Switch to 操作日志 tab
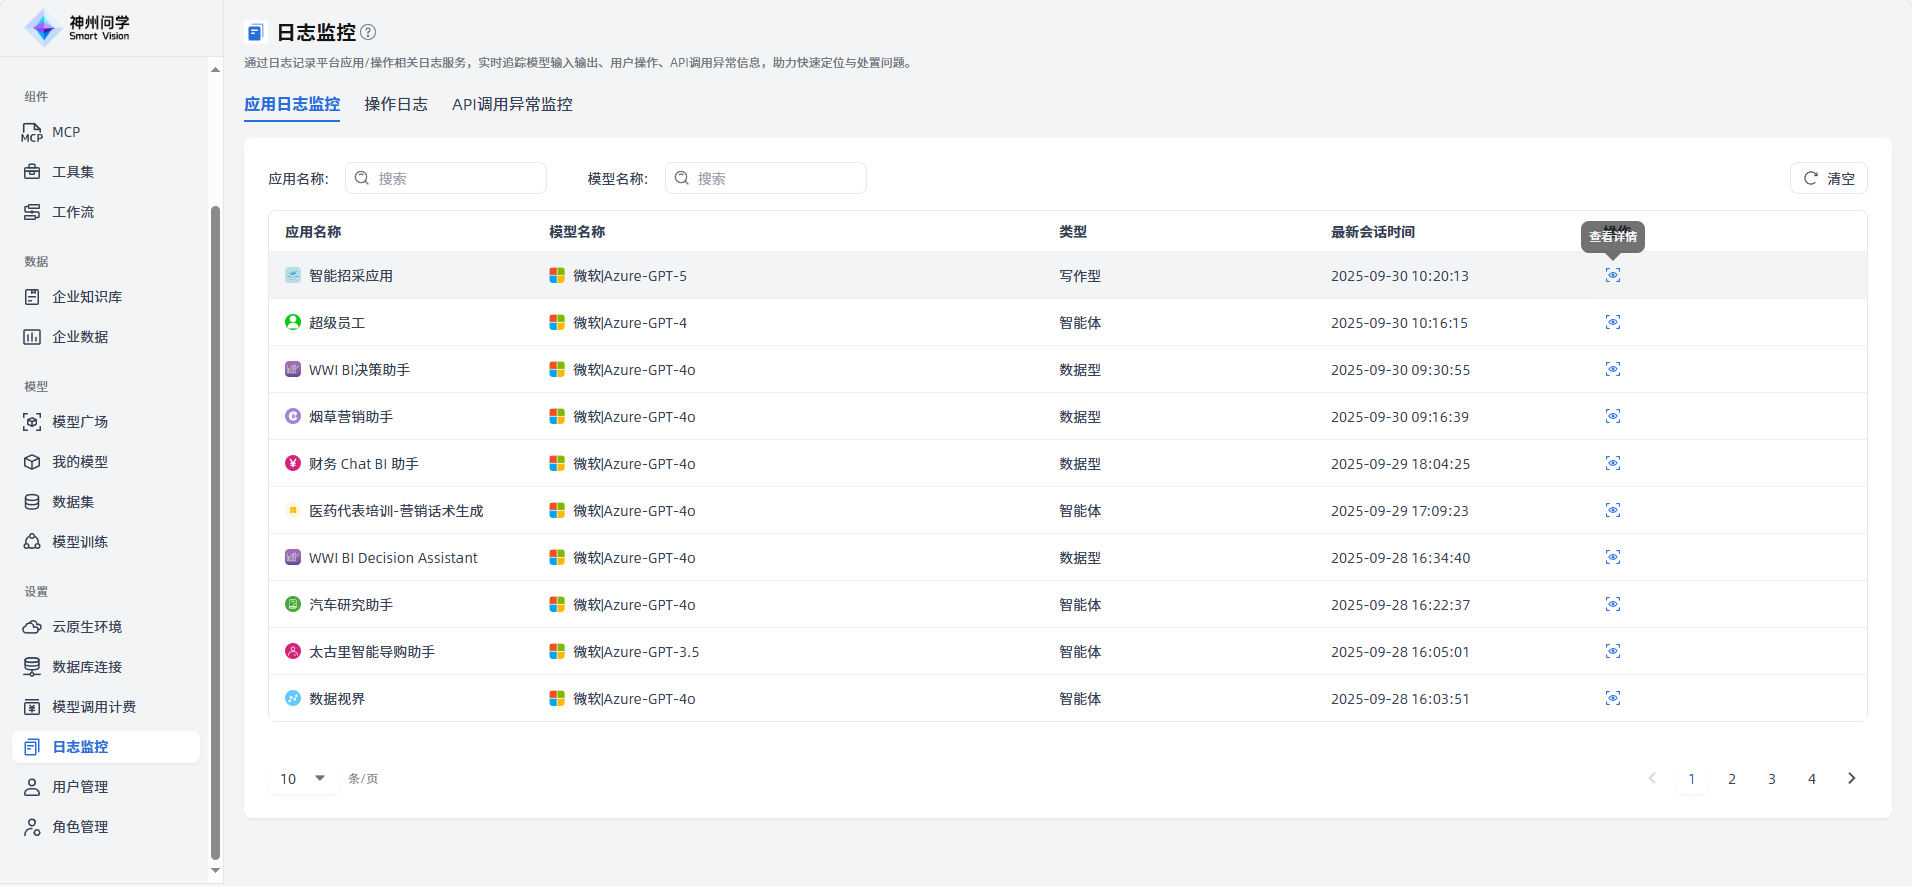Screen dimensions: 1912x886 coord(396,104)
